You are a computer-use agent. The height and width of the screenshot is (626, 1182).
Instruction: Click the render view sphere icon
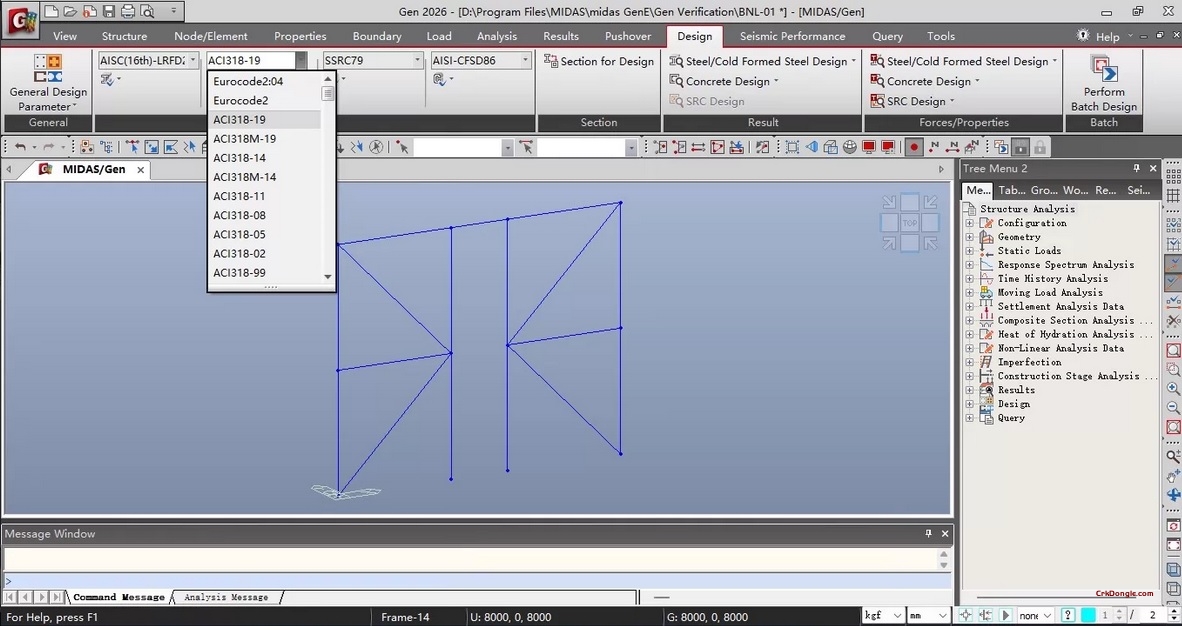850,147
